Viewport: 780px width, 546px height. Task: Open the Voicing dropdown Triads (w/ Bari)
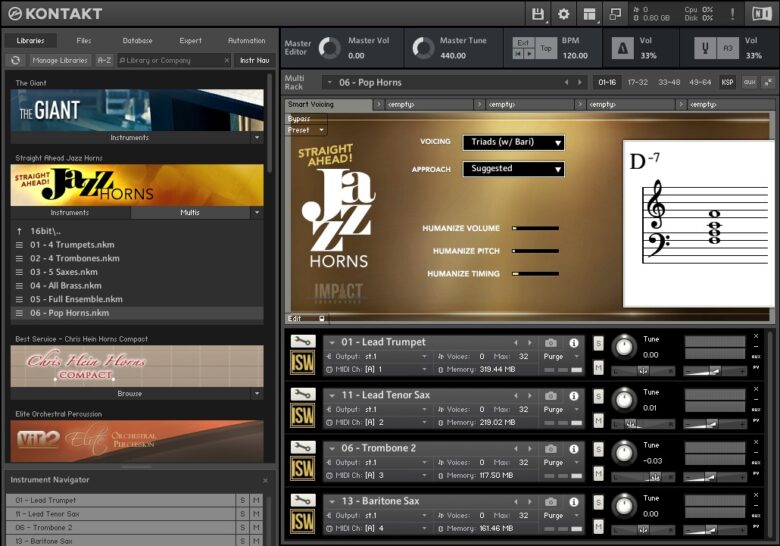pos(514,142)
